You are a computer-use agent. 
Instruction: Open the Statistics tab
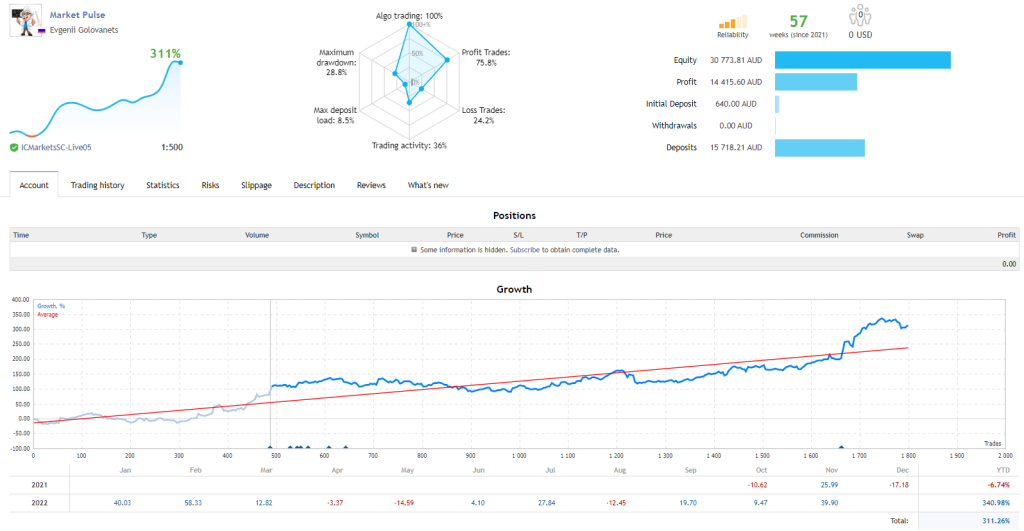point(163,185)
